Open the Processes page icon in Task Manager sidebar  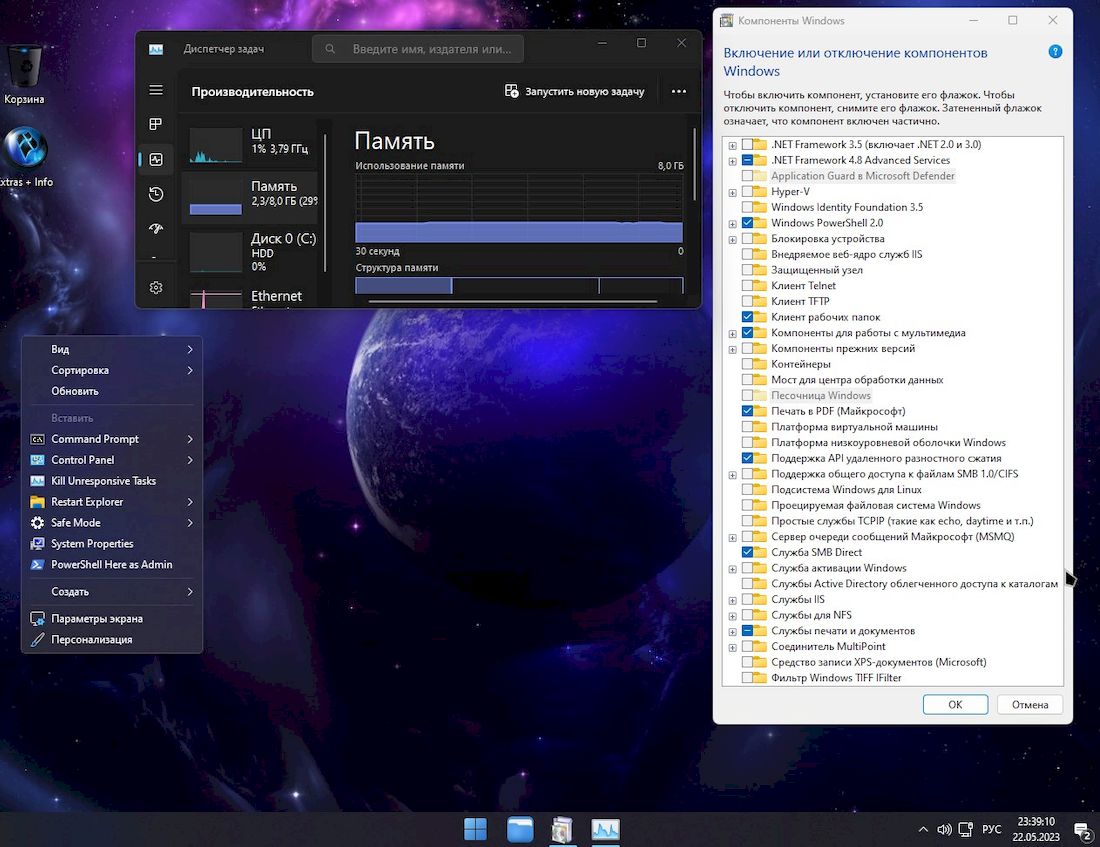tap(156, 125)
